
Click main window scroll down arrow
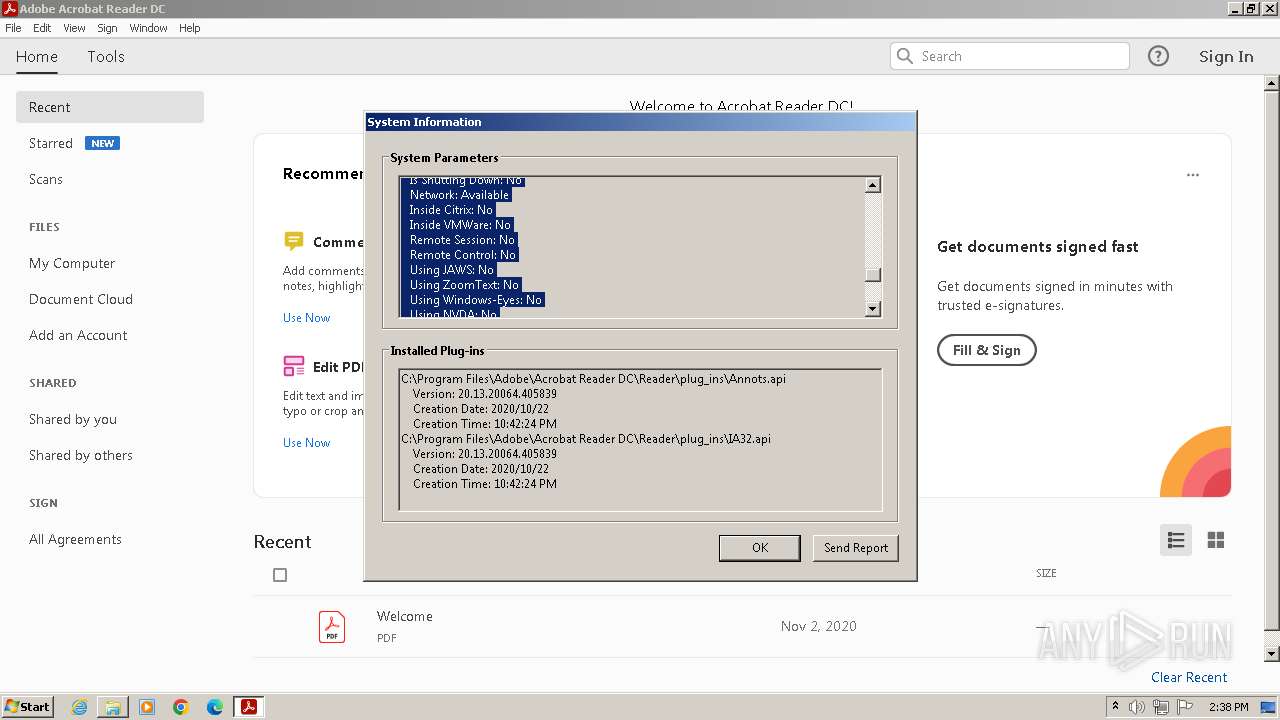1272,654
